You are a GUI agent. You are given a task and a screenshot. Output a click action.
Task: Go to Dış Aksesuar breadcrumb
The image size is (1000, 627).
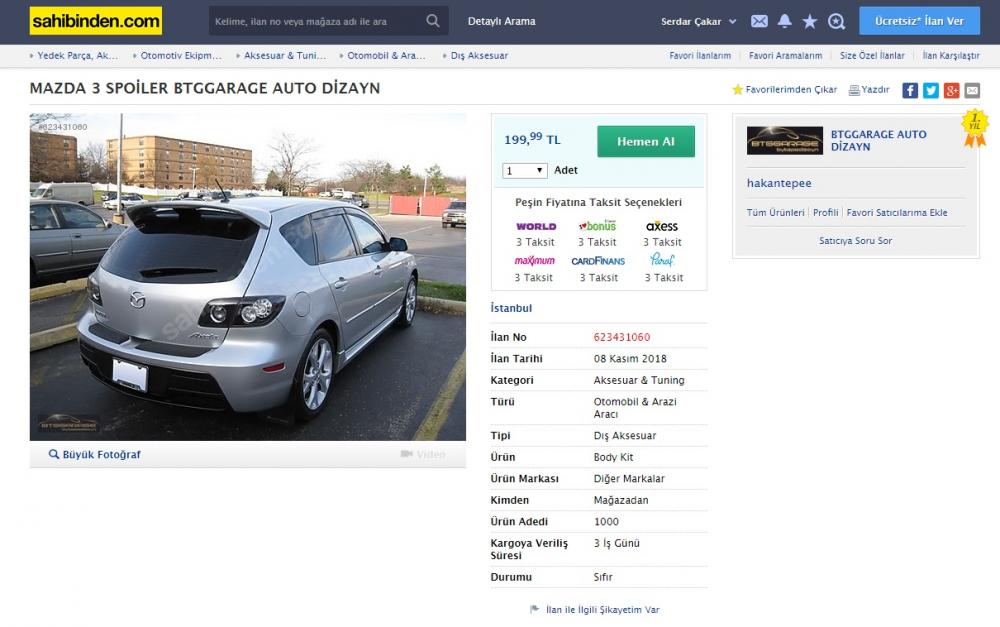click(480, 55)
